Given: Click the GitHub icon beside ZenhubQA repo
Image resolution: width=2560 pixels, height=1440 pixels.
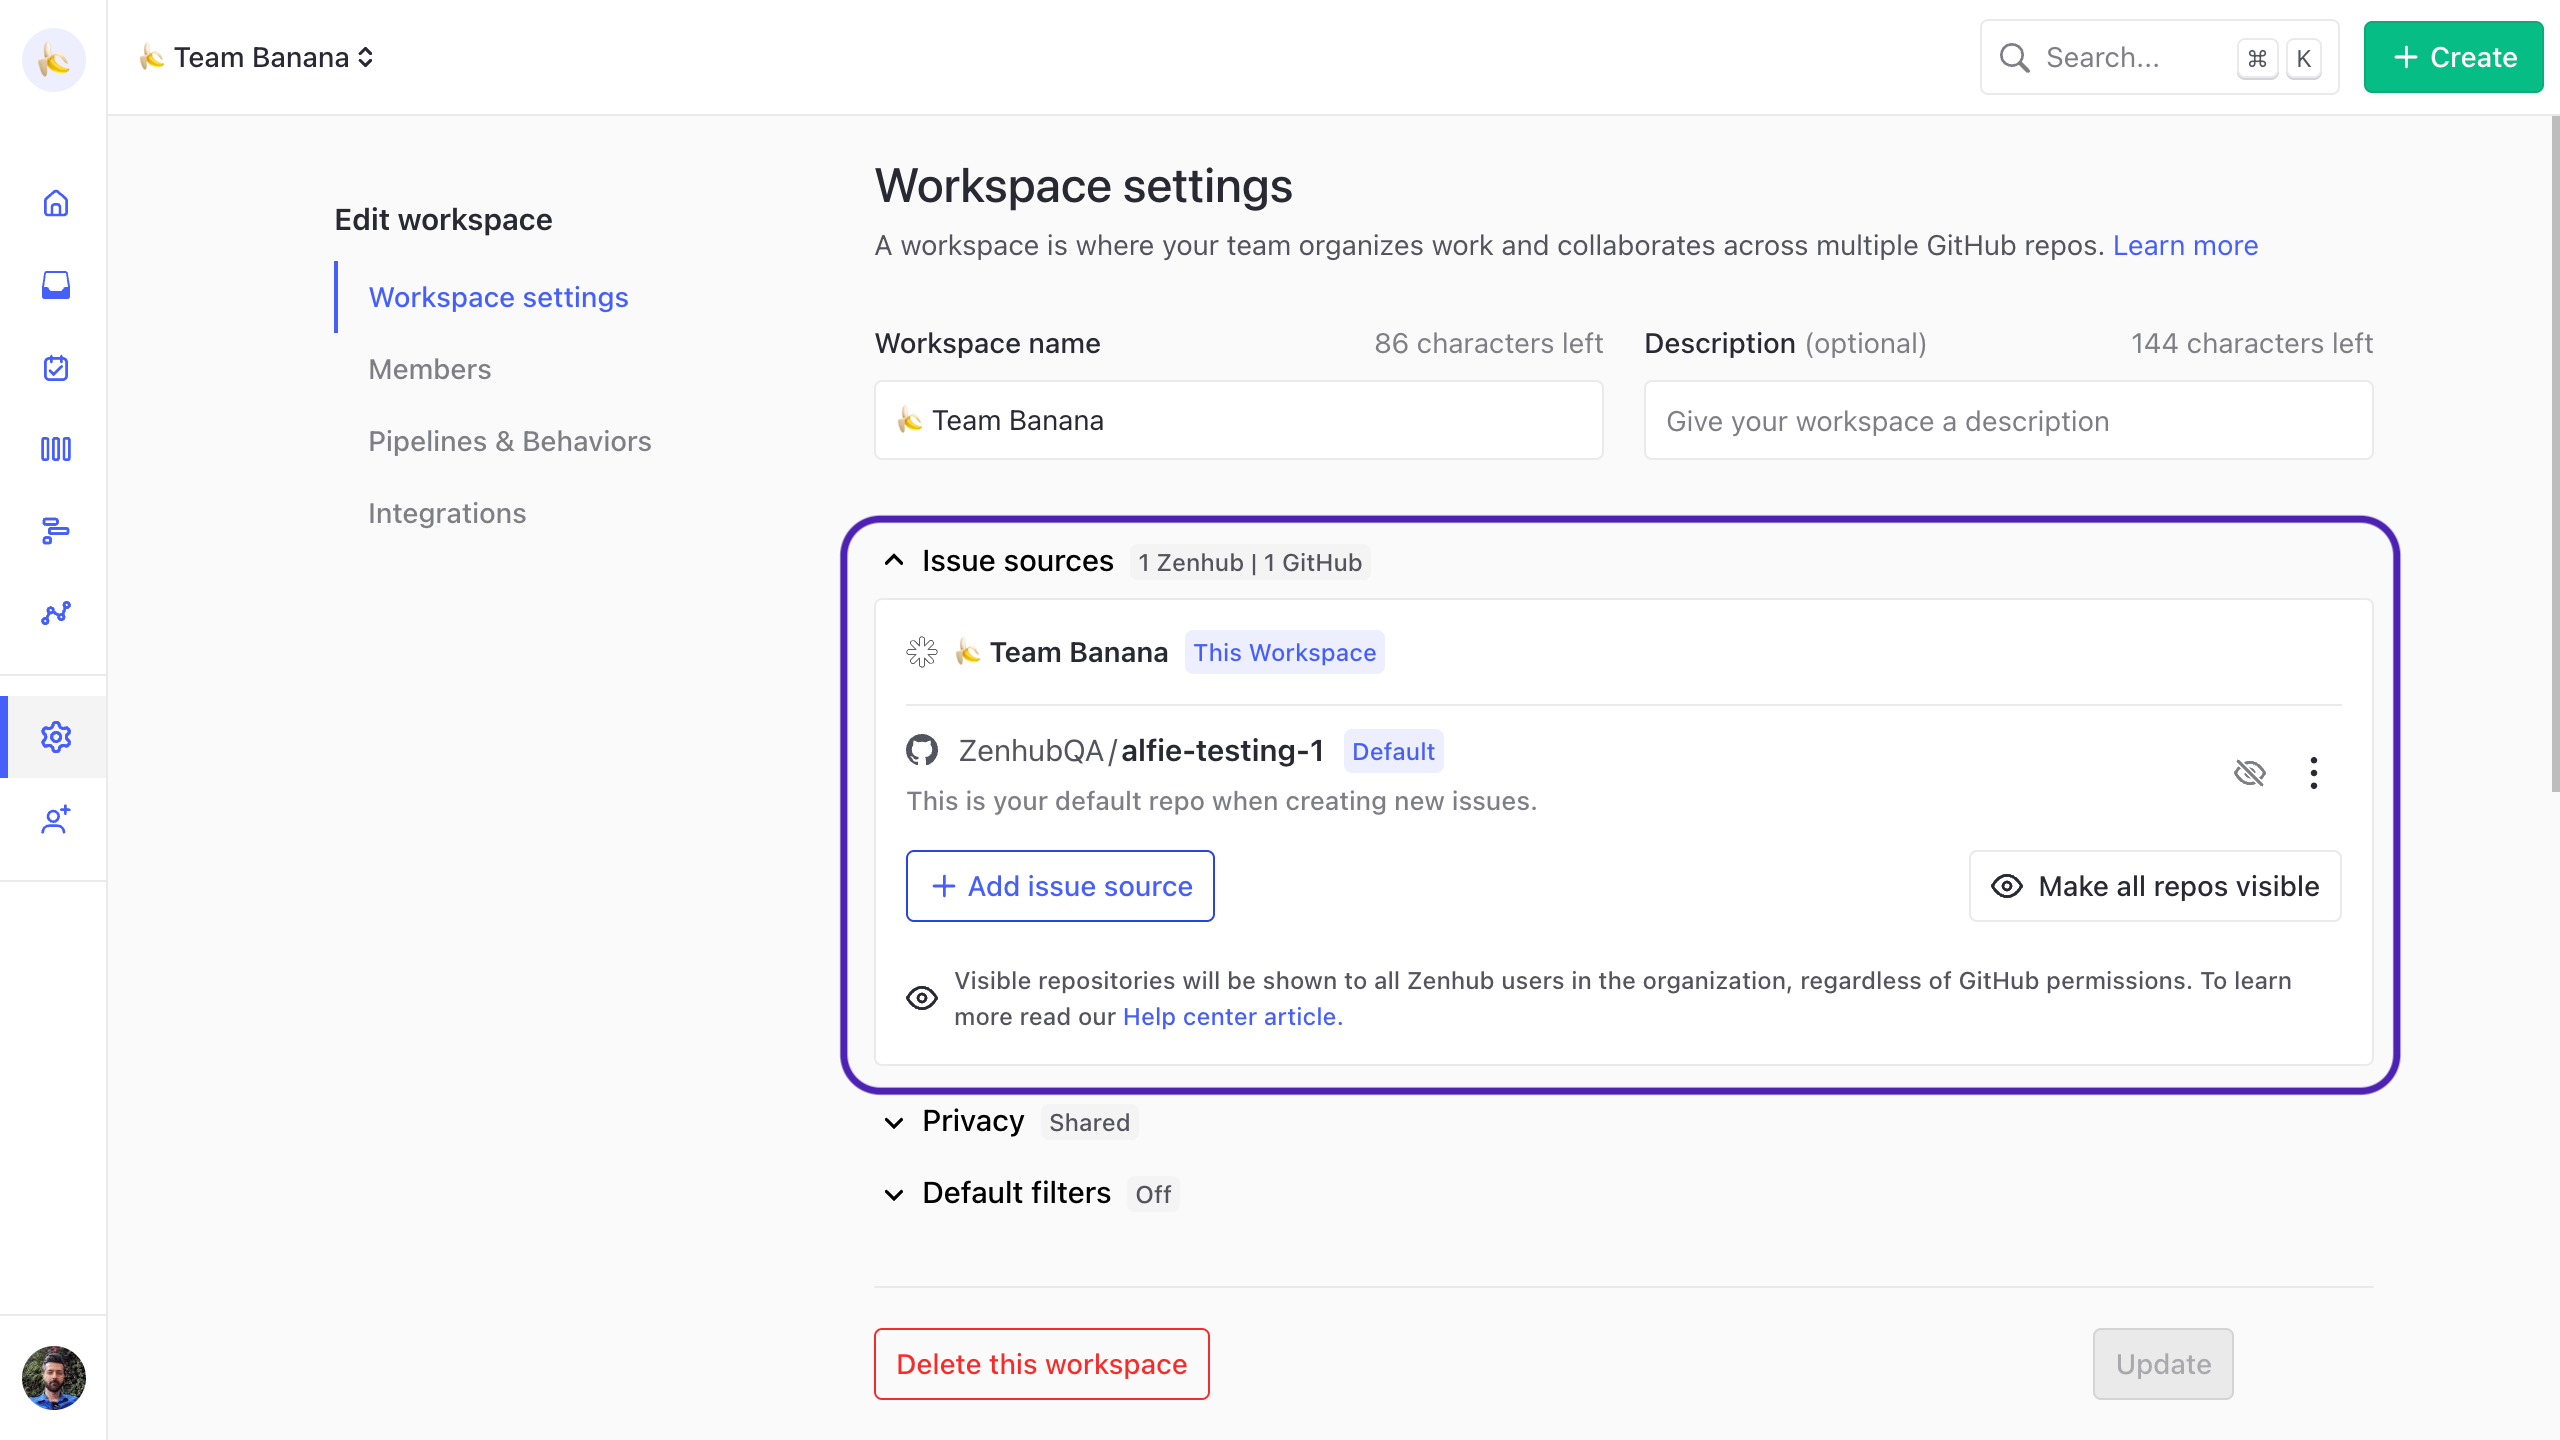Looking at the screenshot, I should point(922,750).
